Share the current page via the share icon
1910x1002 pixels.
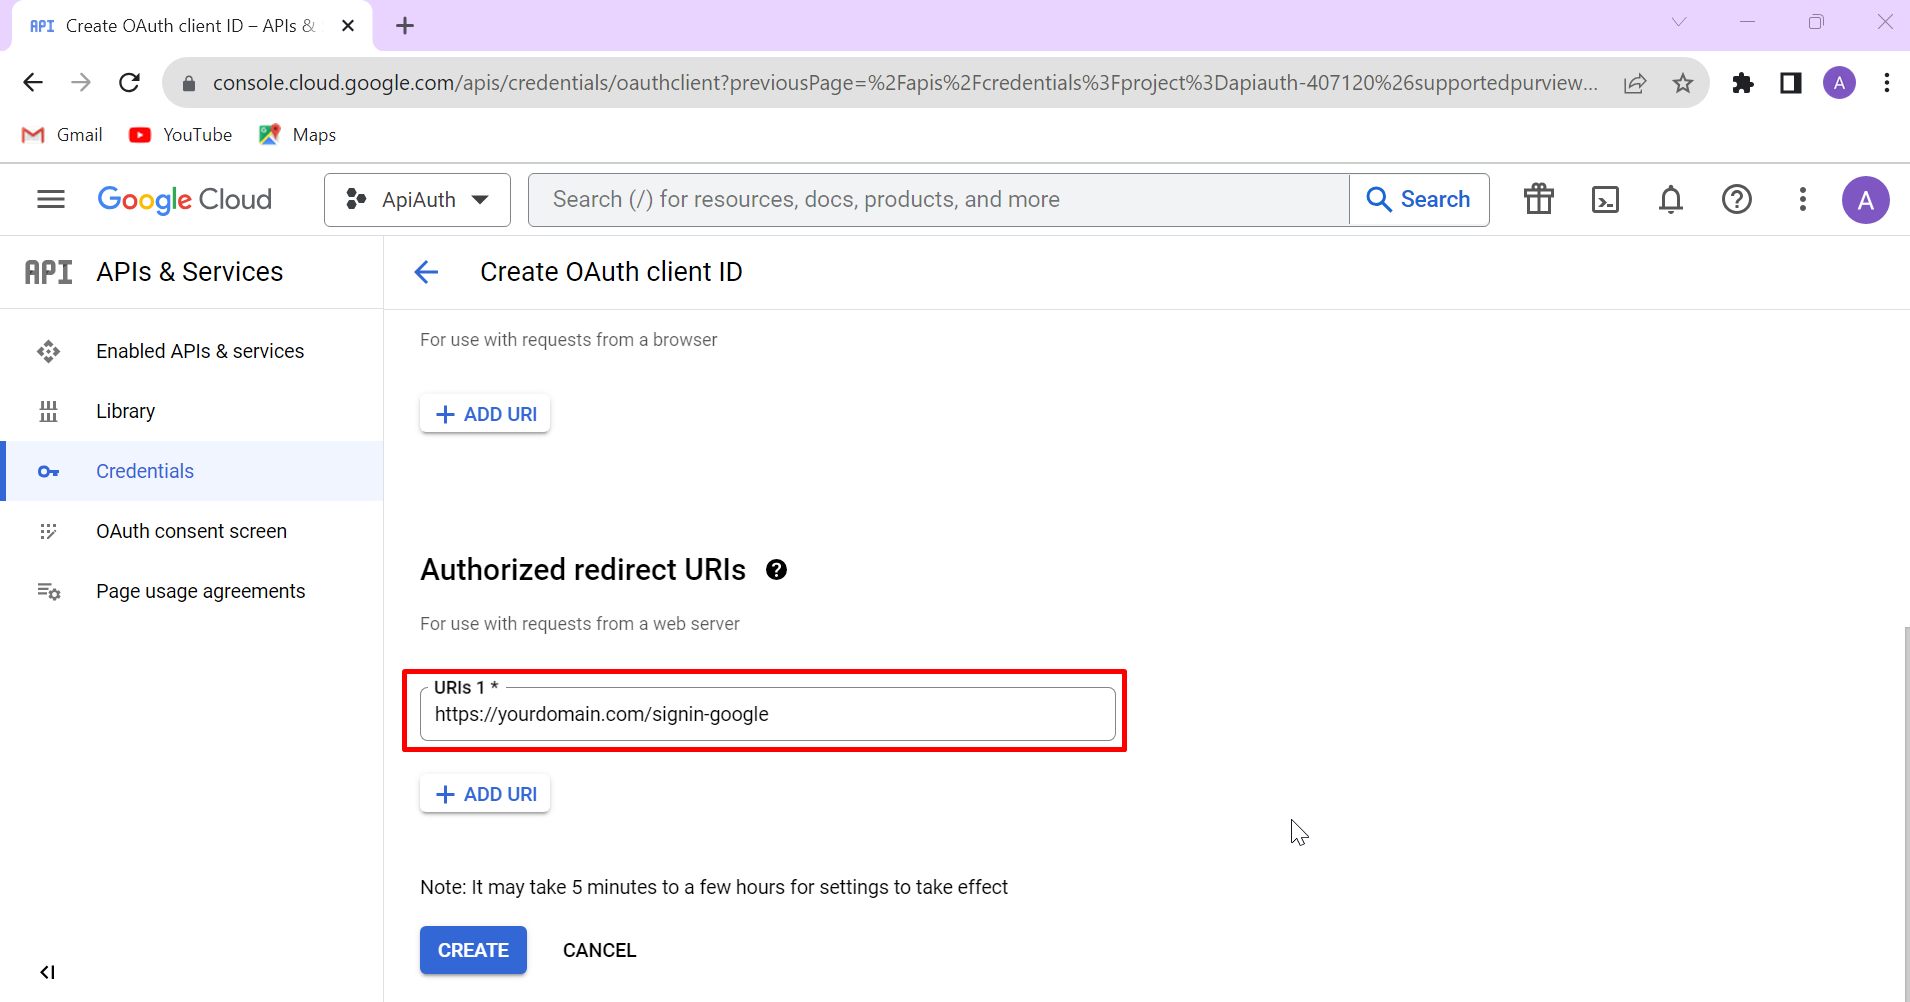1635,82
